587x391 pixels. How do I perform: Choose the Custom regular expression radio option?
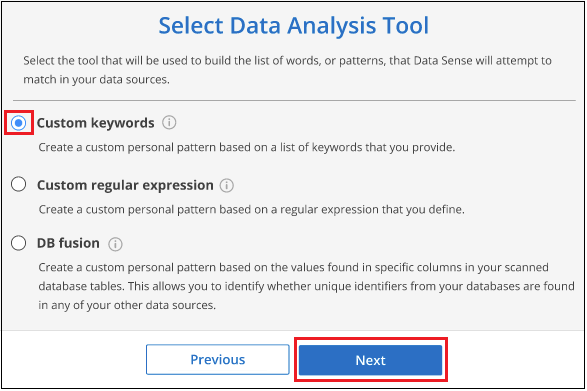18,184
